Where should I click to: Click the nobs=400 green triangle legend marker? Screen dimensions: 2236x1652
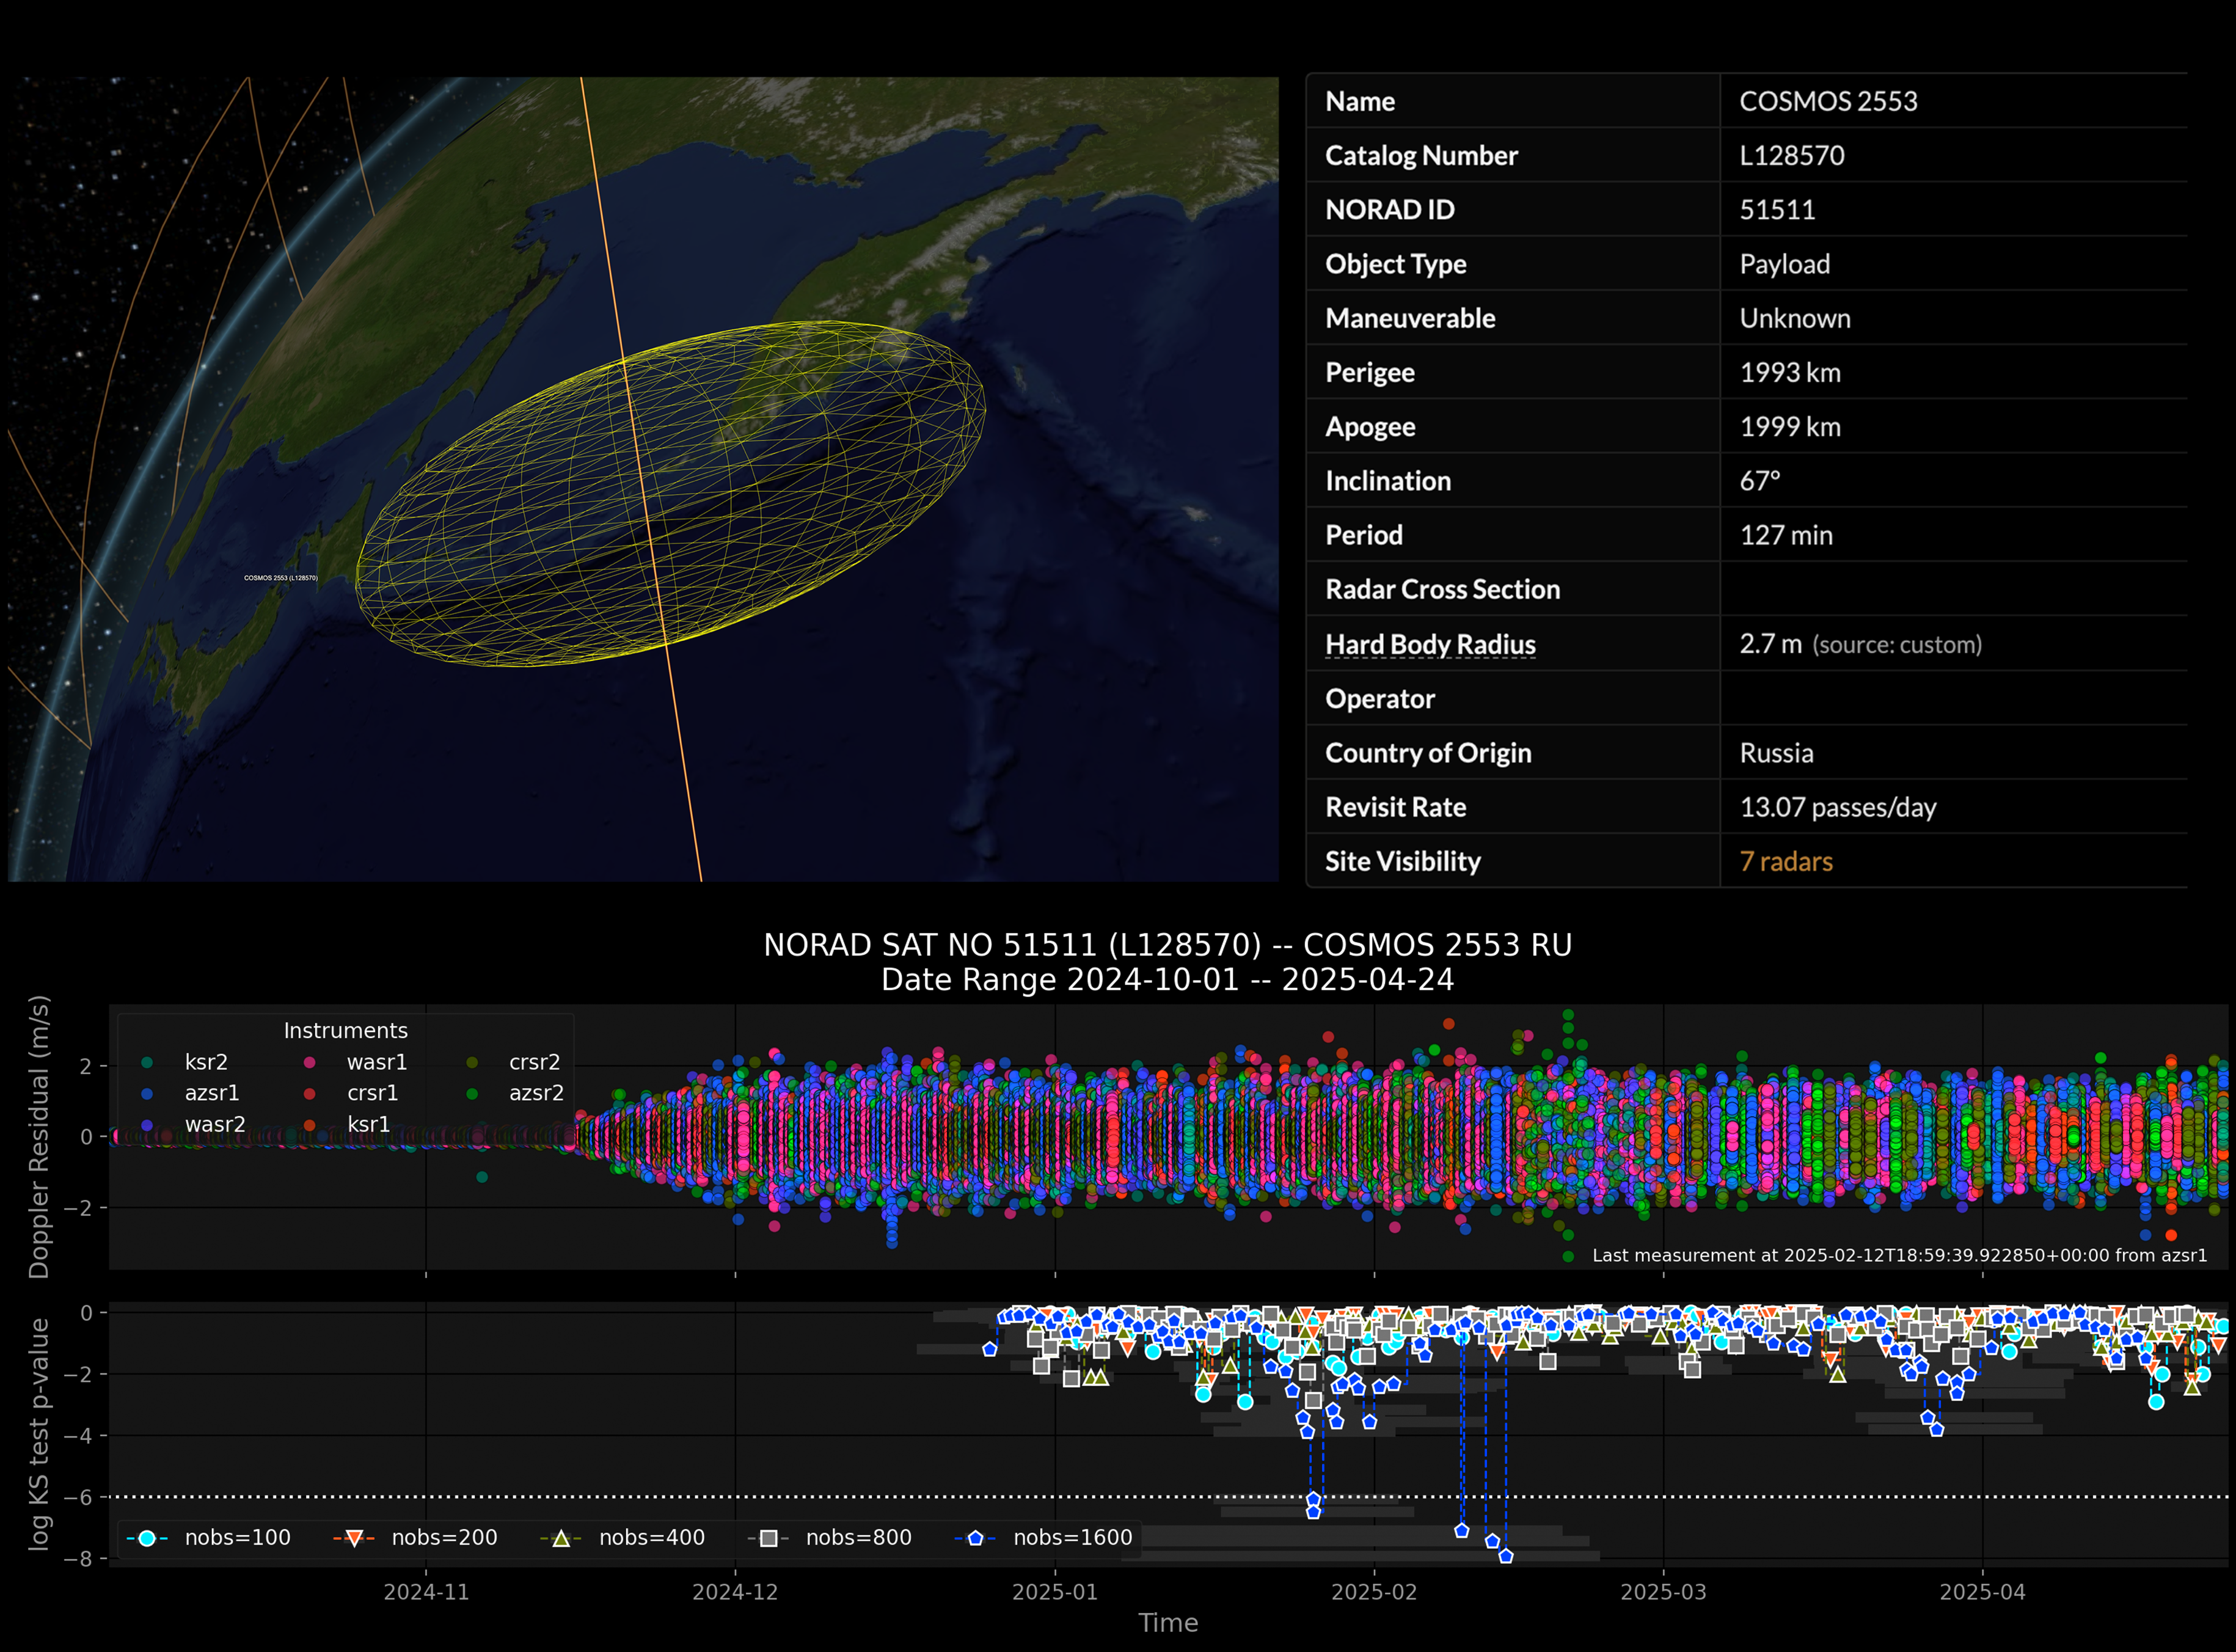point(561,1538)
